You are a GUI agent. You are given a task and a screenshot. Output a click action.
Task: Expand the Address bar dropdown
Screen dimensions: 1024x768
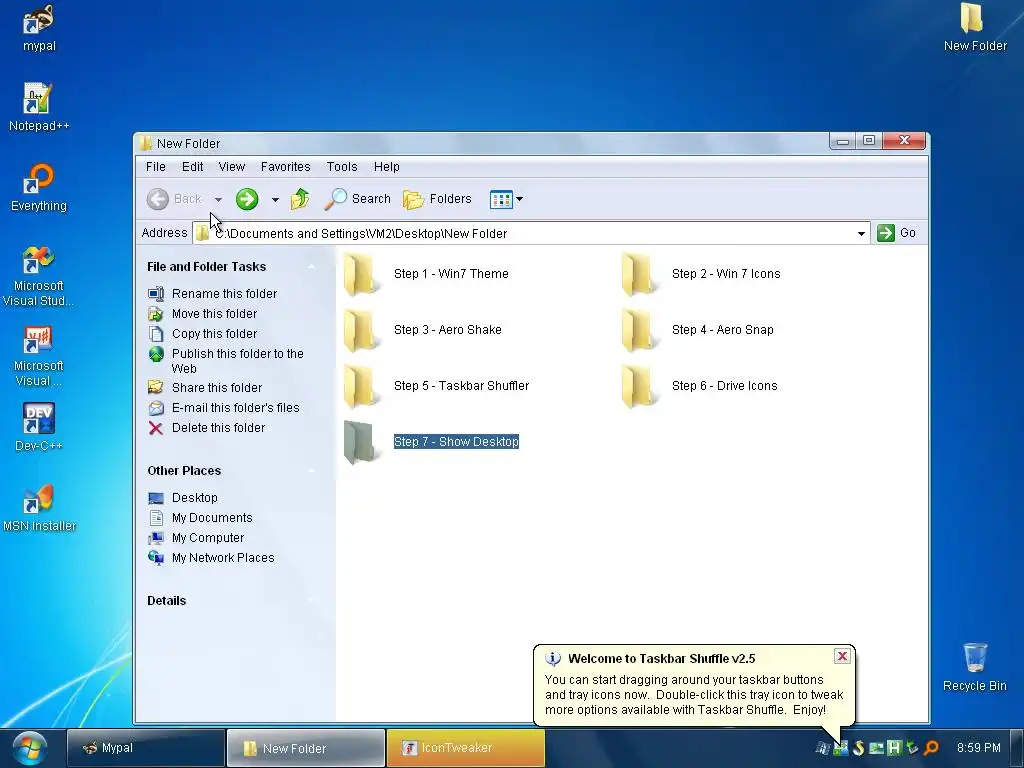[x=861, y=234]
